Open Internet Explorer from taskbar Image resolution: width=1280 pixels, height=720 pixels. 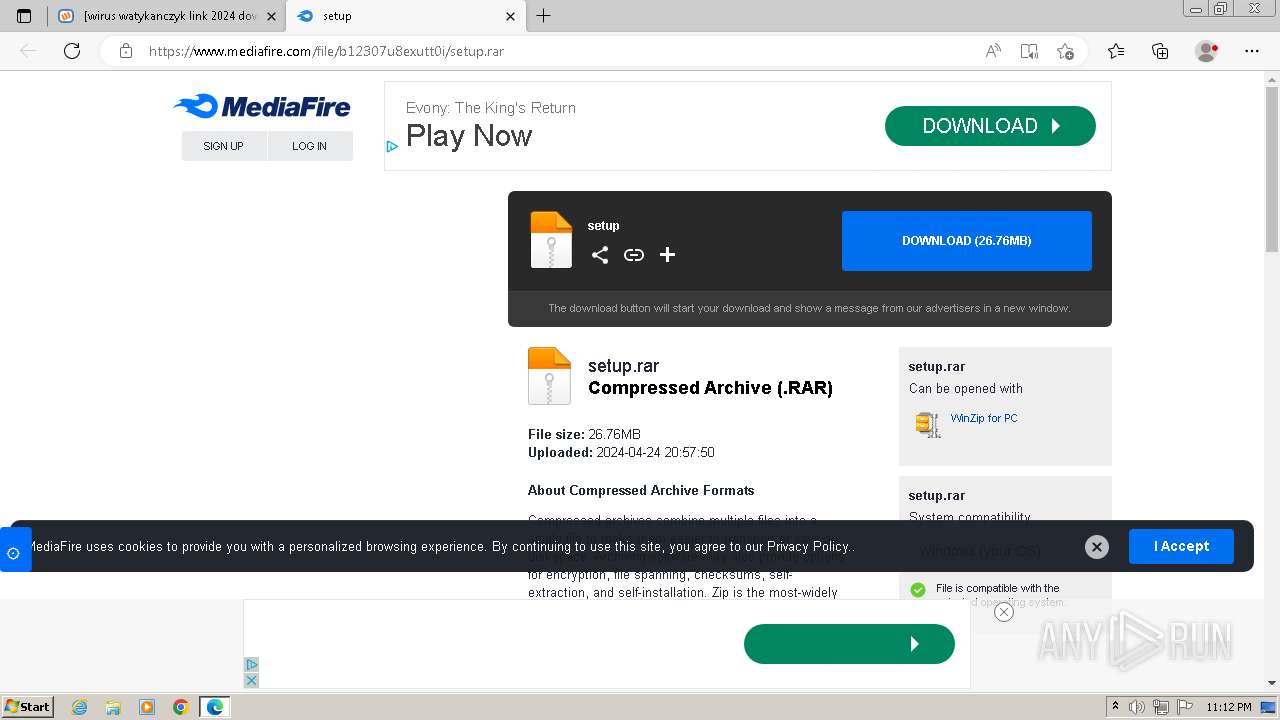[x=80, y=707]
